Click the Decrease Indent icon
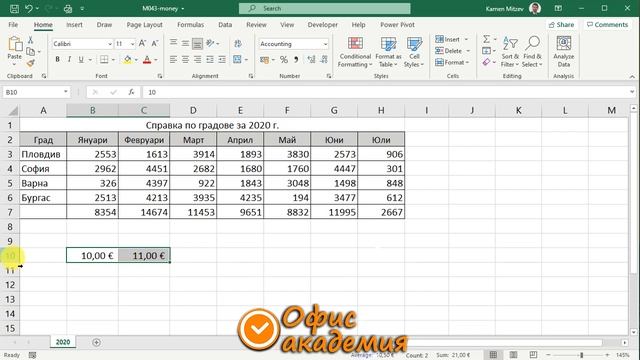The height and width of the screenshot is (360, 640). 210,60
